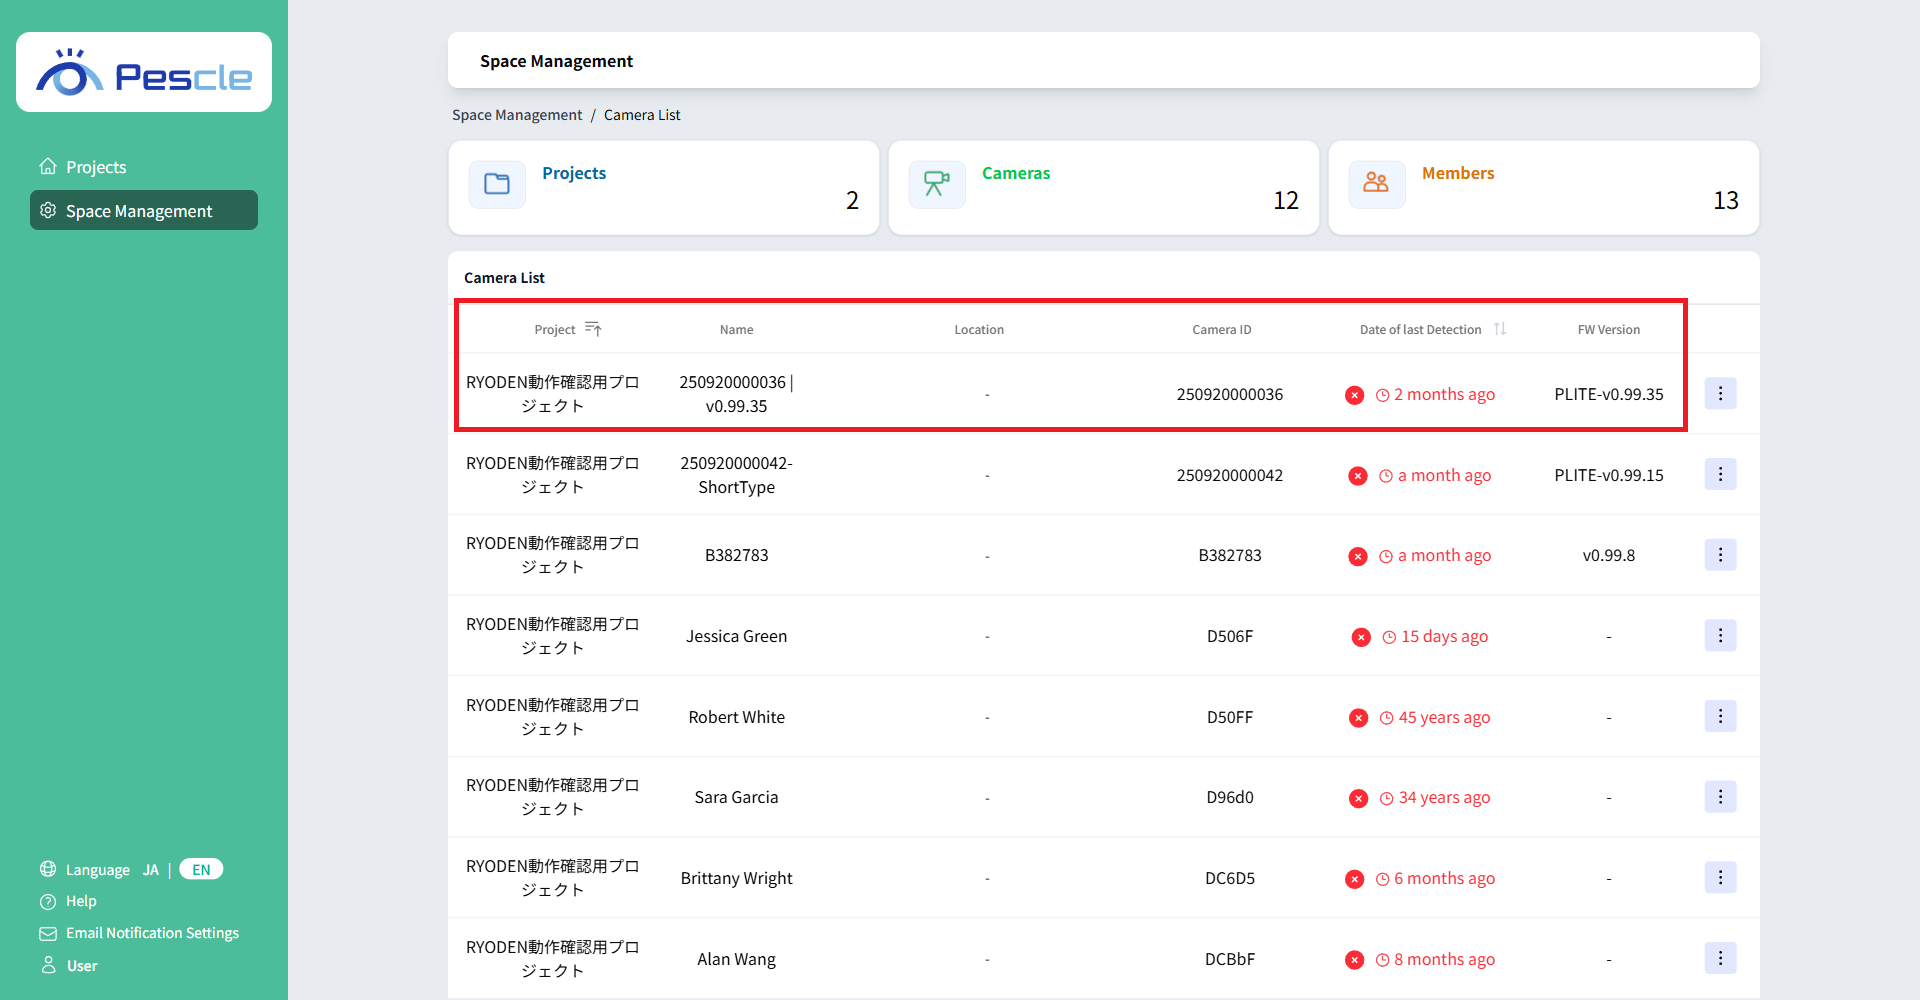The width and height of the screenshot is (1920, 1000).
Task: Open Projects in the sidebar
Action: tap(96, 167)
